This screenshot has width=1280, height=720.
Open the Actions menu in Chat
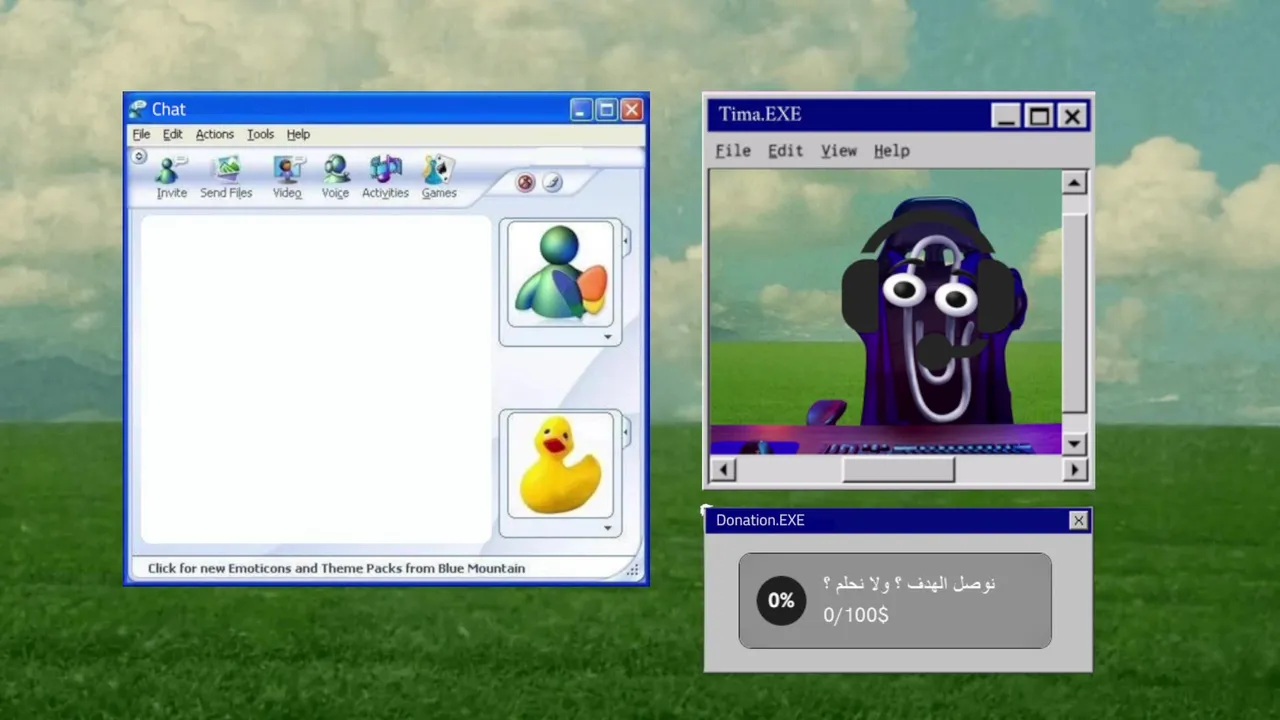click(214, 134)
